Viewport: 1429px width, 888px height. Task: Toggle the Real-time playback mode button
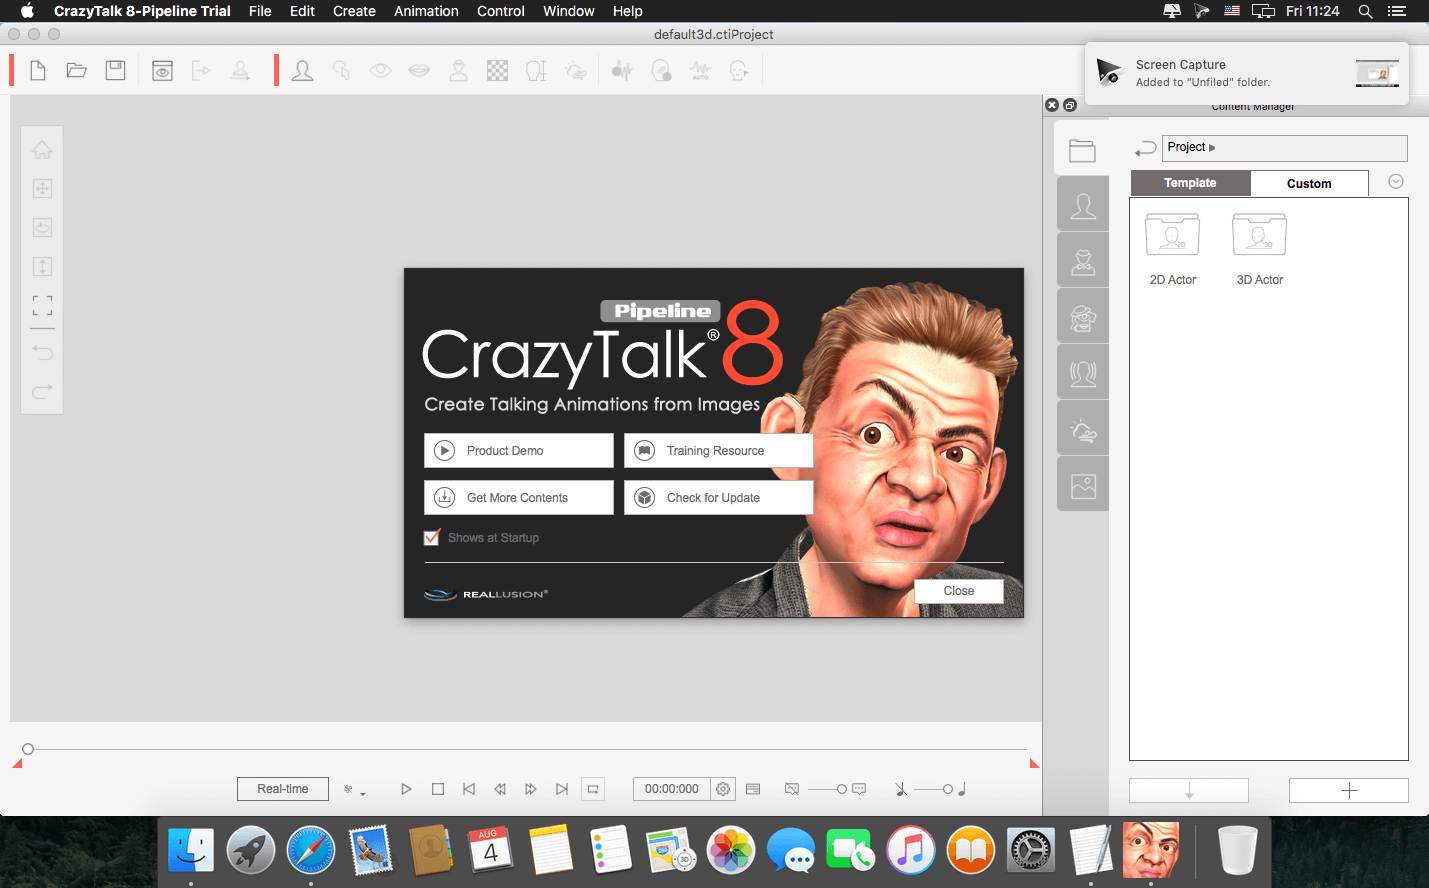tap(283, 789)
